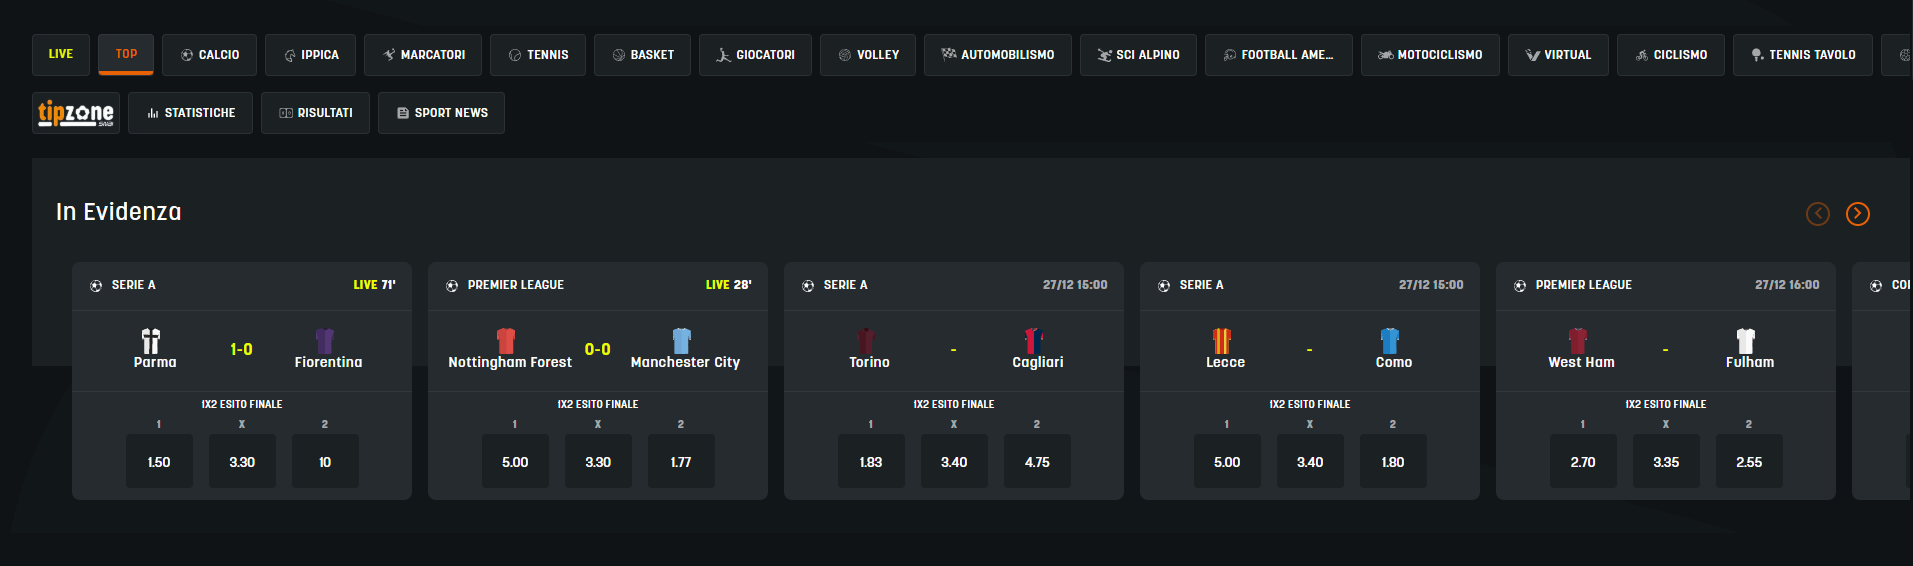Click Como team name
The width and height of the screenshot is (1913, 566).
[x=1394, y=362]
